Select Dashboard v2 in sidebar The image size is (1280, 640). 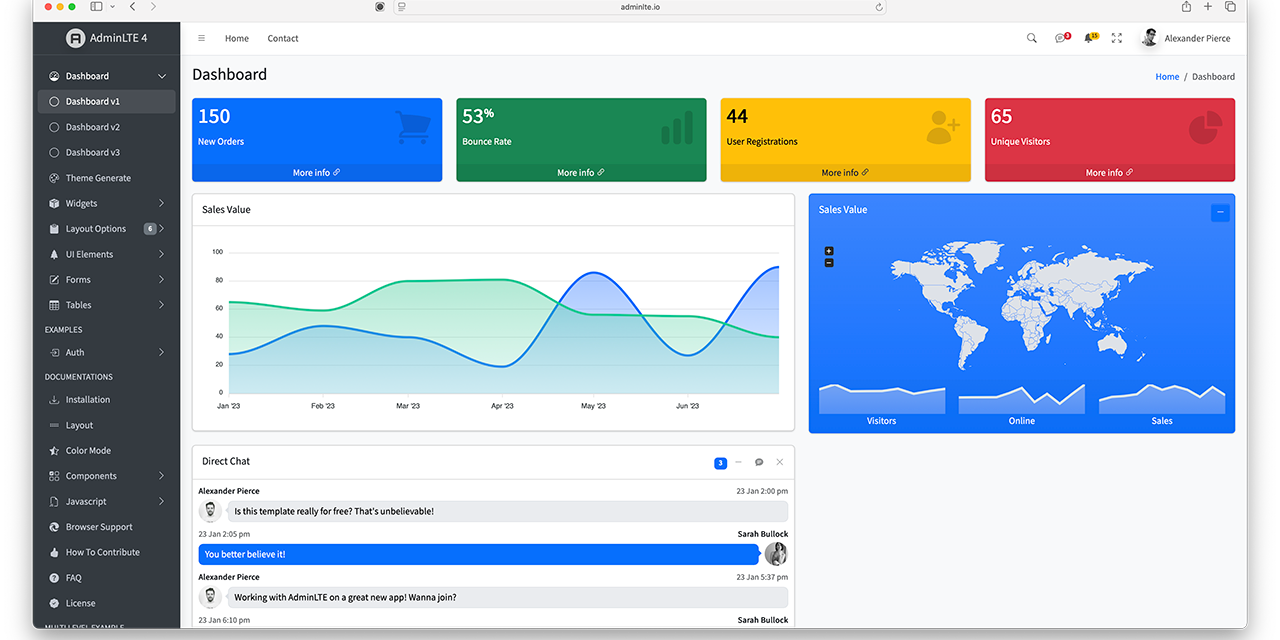click(93, 127)
